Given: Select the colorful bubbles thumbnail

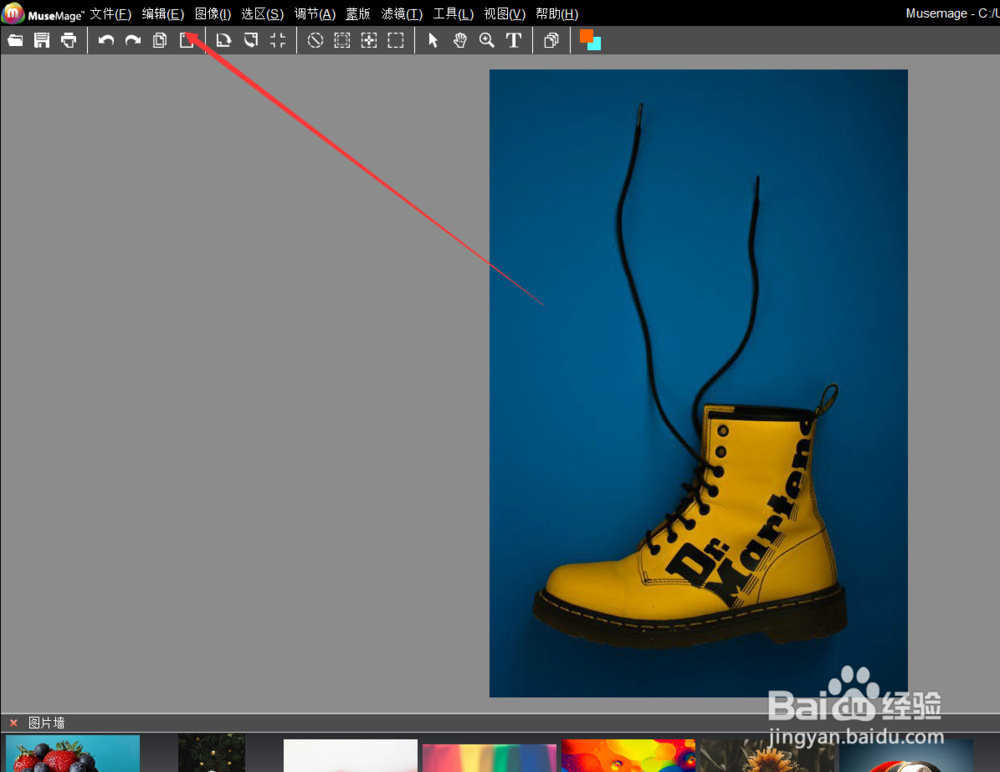Looking at the screenshot, I should pos(628,755).
